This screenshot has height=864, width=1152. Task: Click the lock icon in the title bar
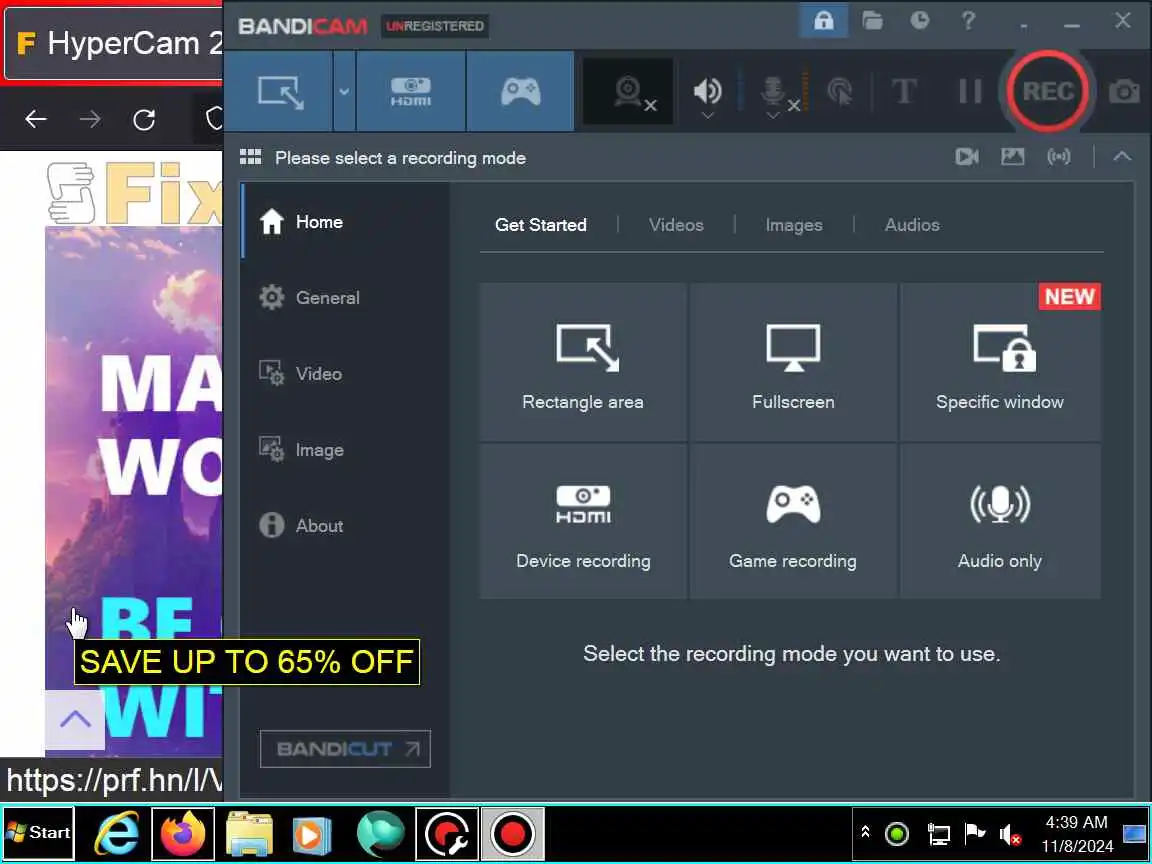(824, 21)
